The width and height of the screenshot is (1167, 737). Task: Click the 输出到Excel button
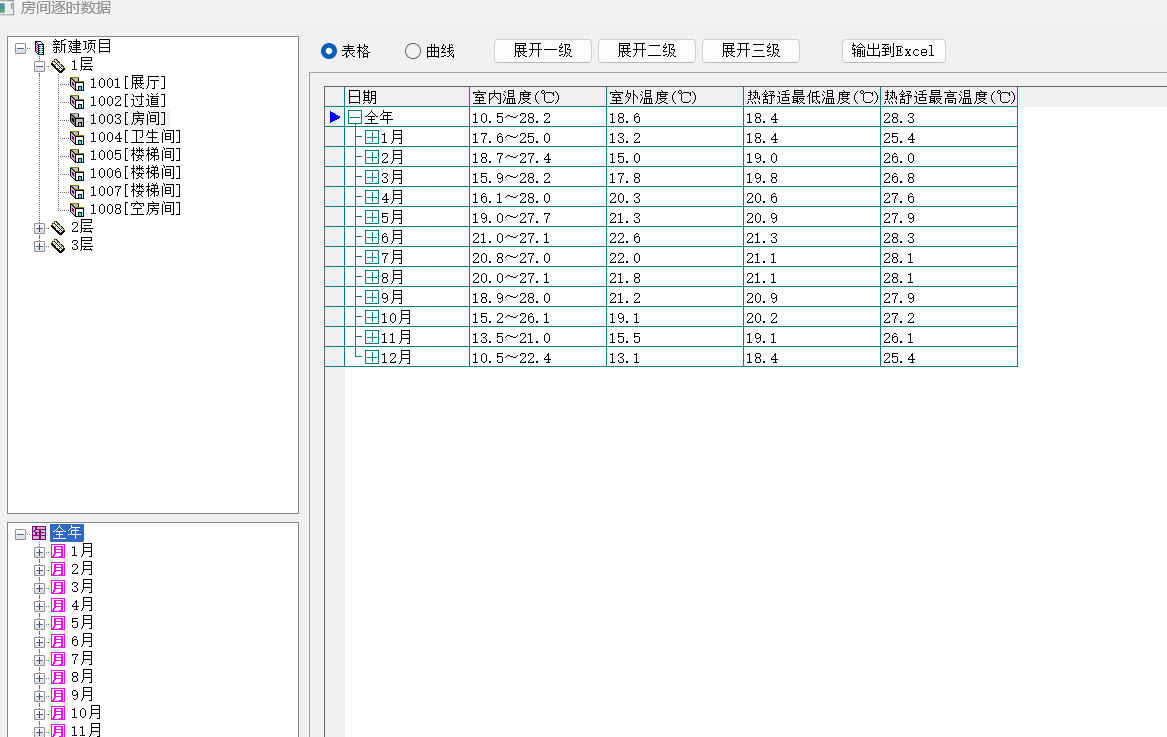tap(893, 51)
